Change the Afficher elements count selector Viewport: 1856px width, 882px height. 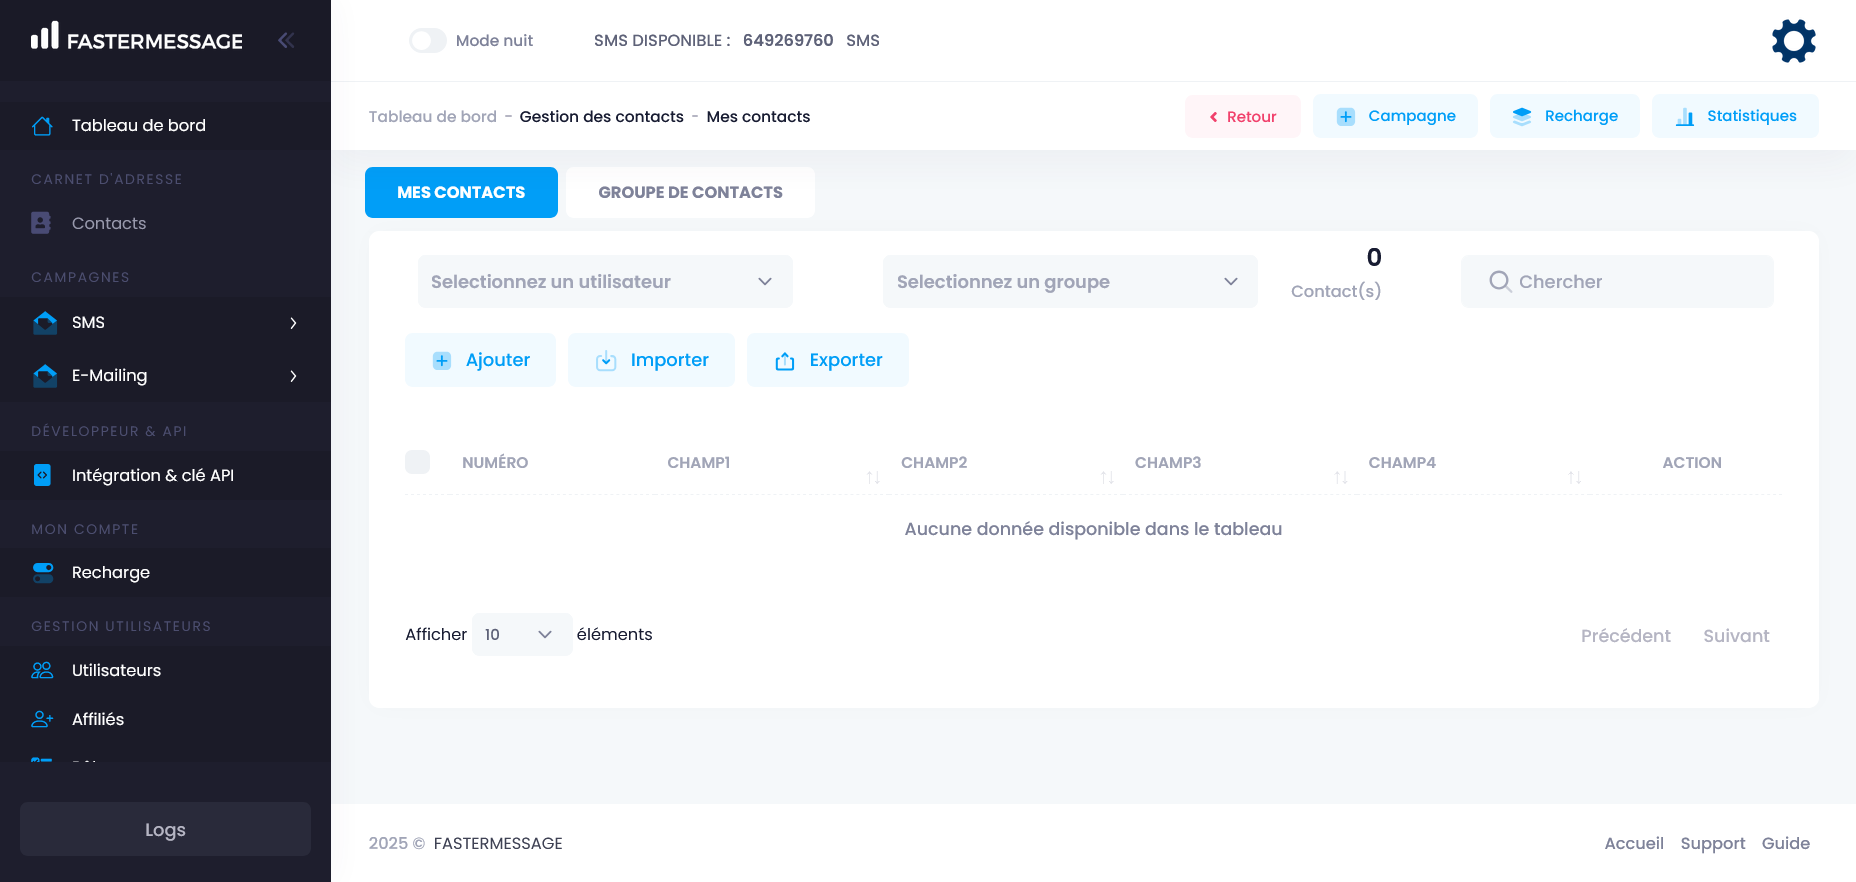(521, 635)
